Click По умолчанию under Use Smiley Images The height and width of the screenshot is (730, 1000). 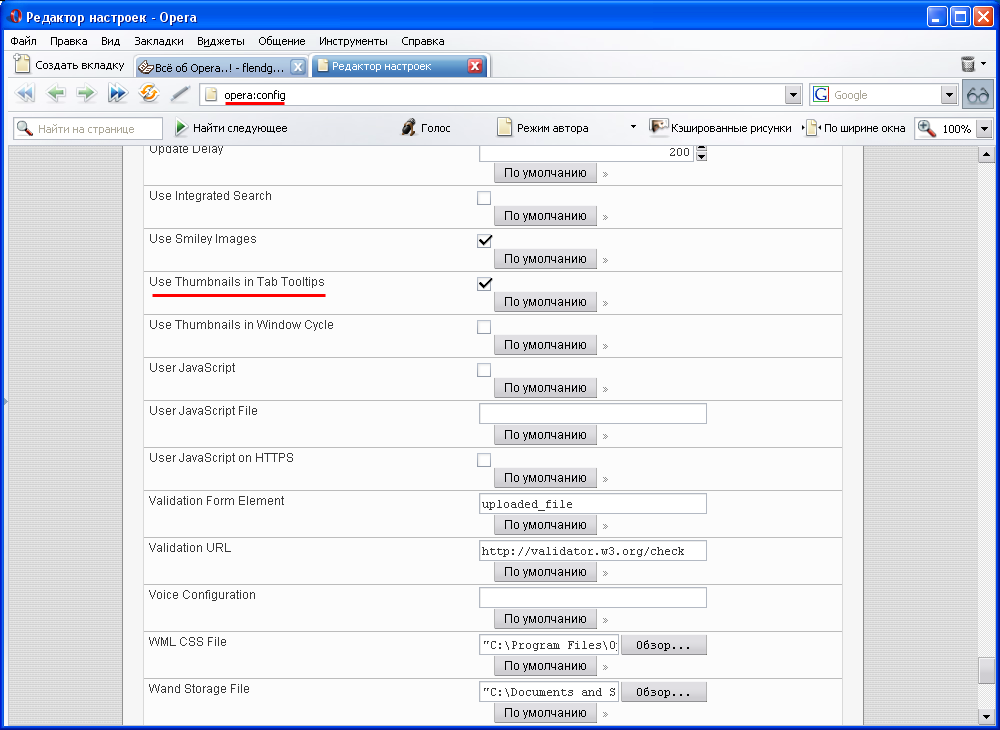545,259
